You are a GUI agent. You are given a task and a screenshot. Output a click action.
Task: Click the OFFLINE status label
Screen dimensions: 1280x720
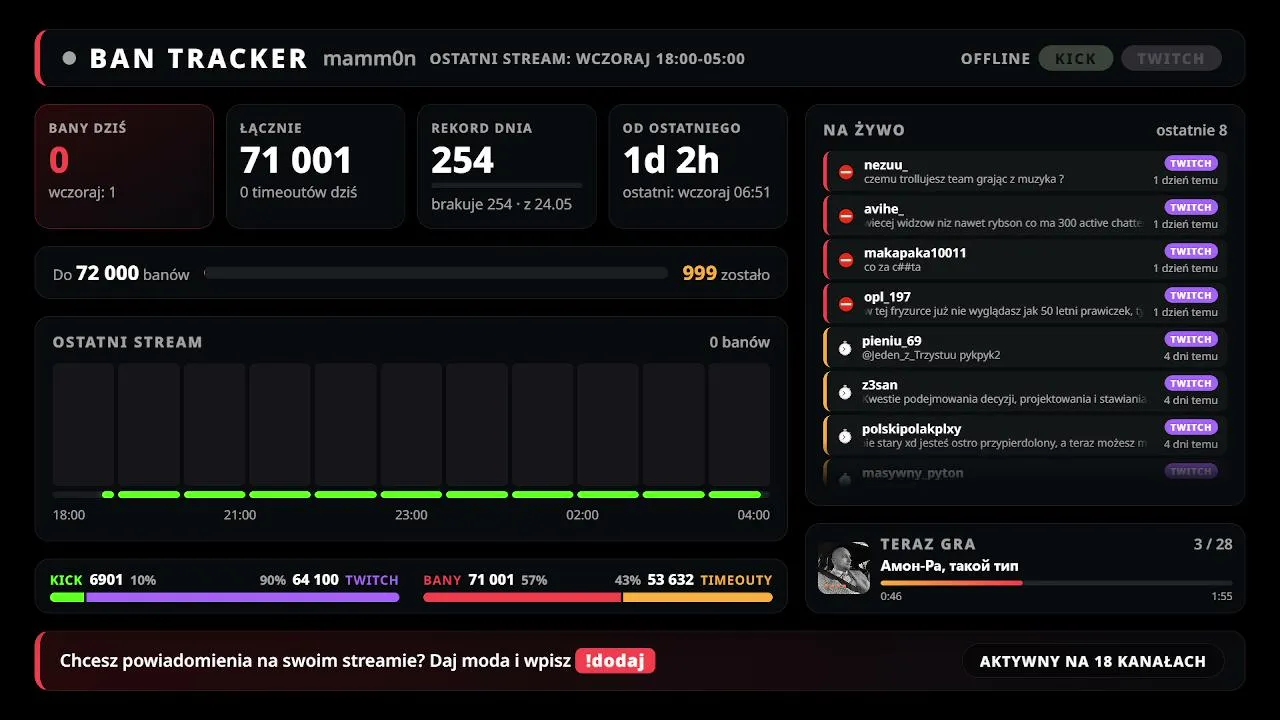tap(995, 58)
